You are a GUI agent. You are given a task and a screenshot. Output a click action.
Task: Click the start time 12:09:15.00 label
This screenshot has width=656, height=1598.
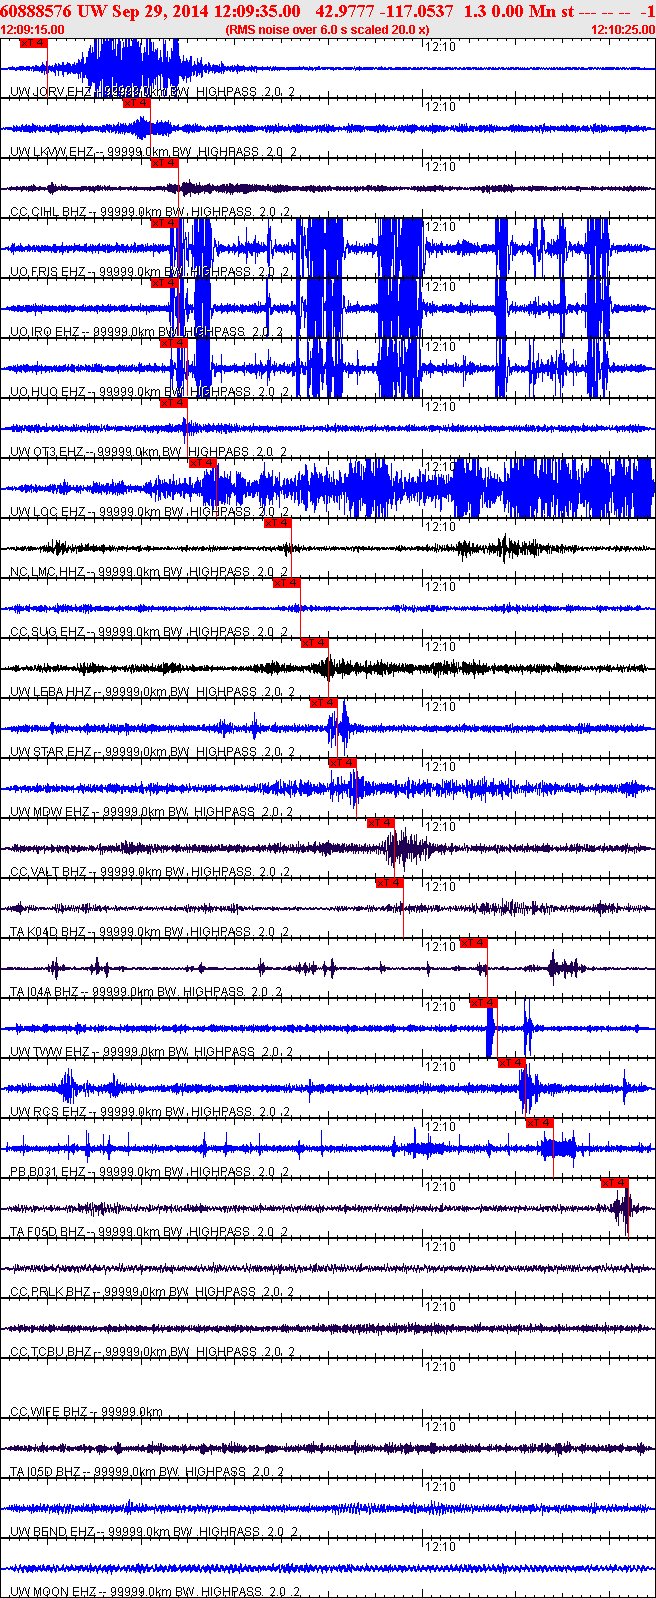[33, 30]
